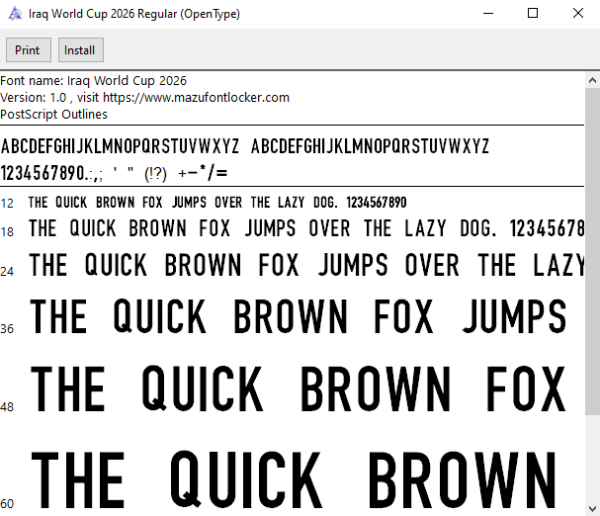Click the PostScript Outlines text
The width and height of the screenshot is (600, 516).
pos(54,114)
